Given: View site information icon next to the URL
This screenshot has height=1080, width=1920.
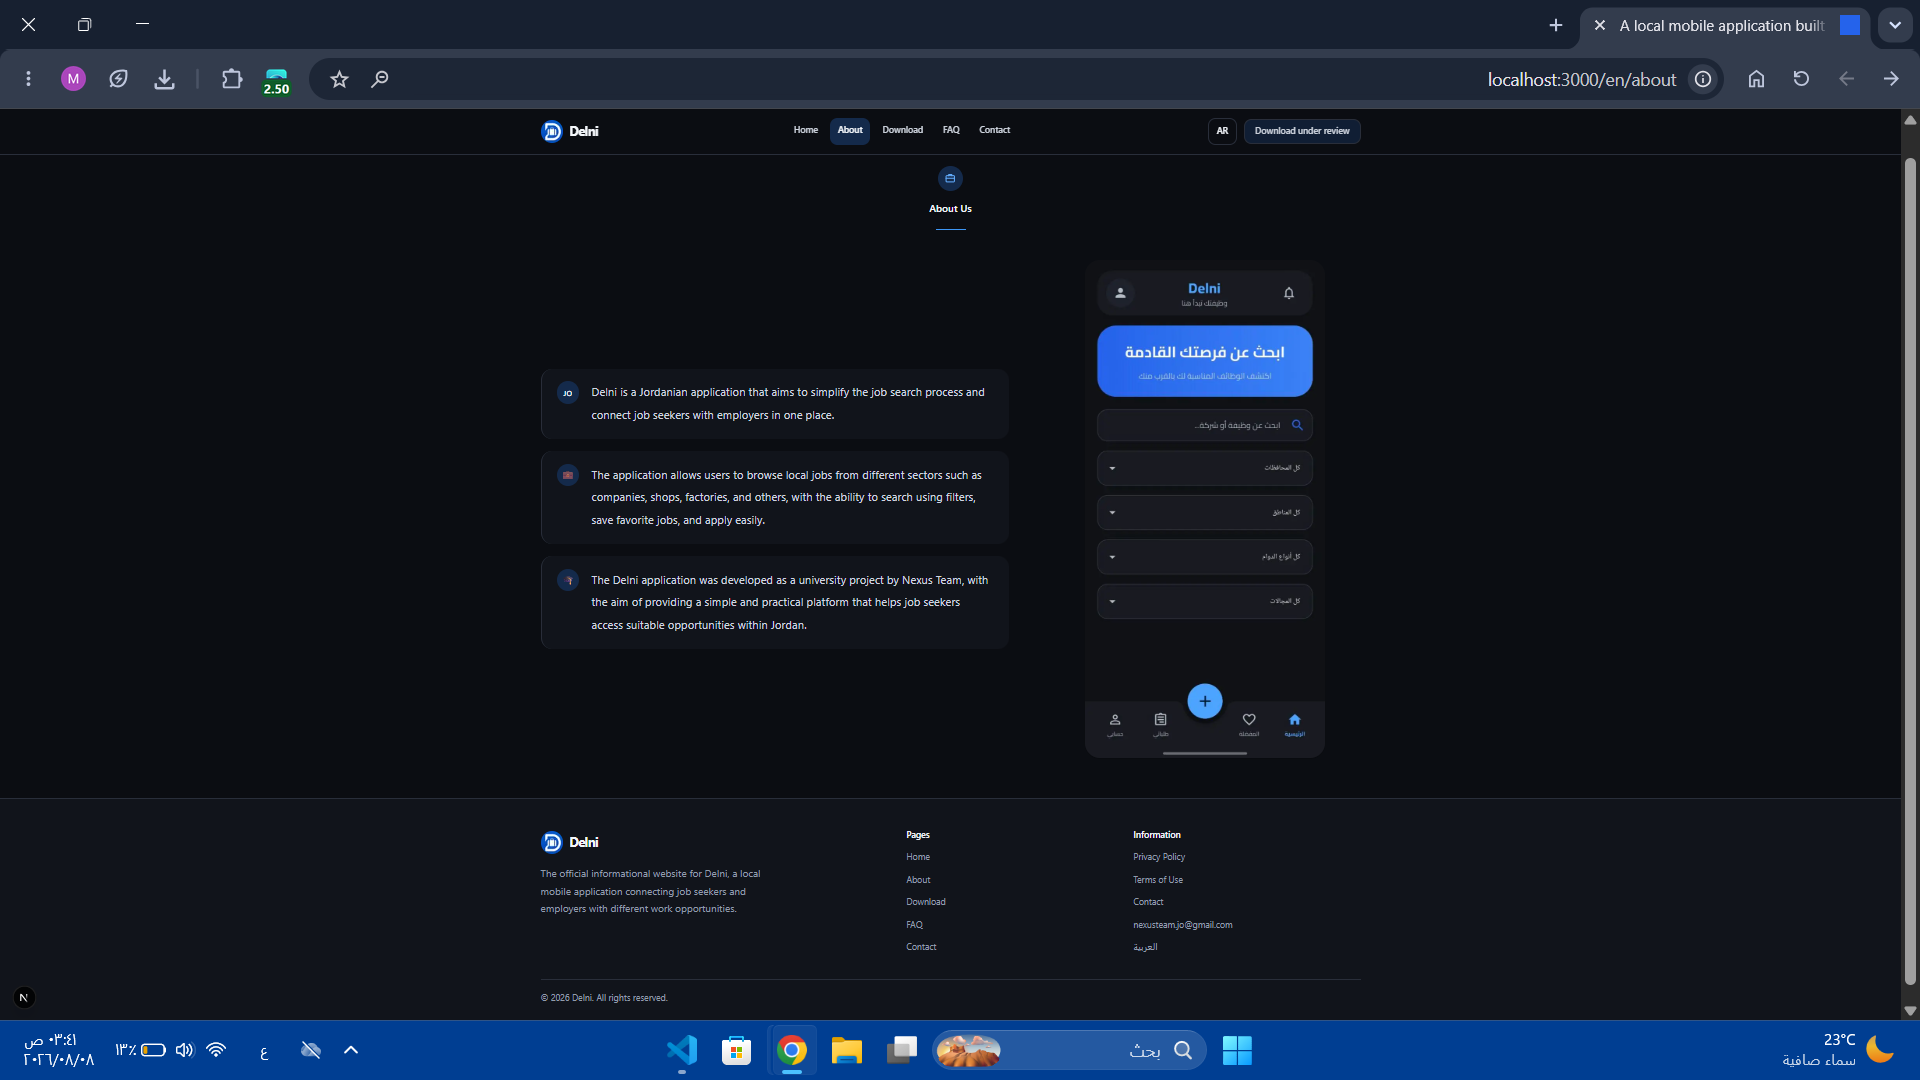Looking at the screenshot, I should 1703,79.
